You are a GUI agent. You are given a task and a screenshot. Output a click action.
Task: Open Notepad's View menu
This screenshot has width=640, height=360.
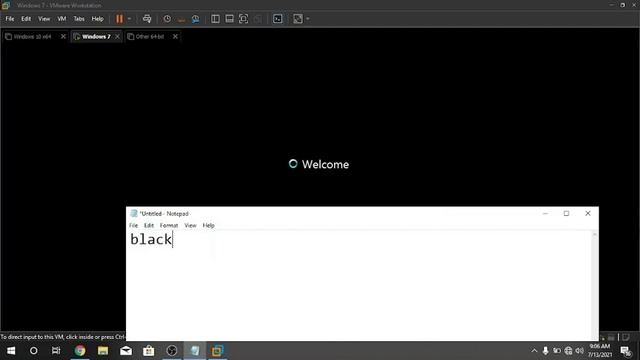coord(190,225)
